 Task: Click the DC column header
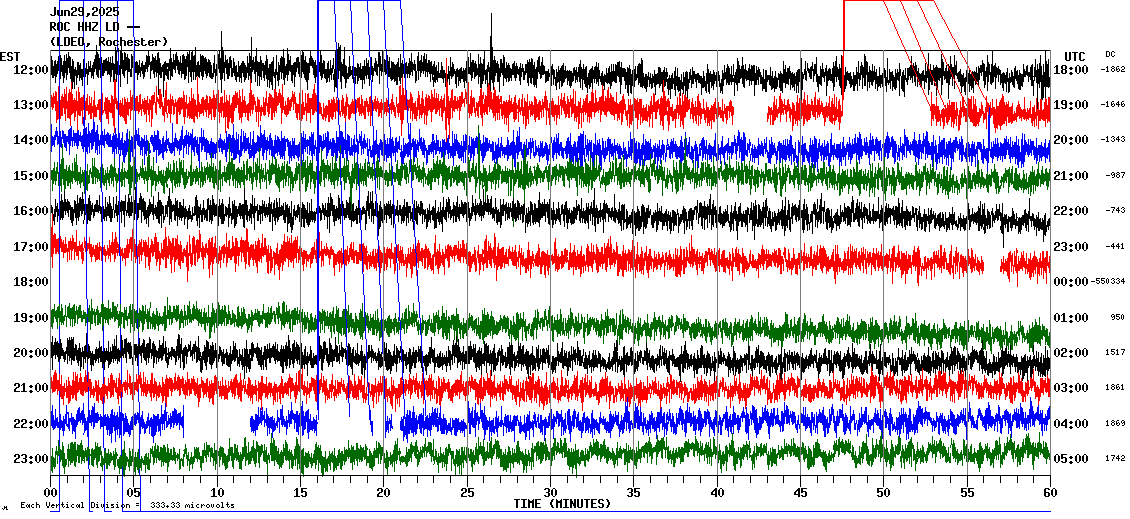pyautogui.click(x=1110, y=54)
